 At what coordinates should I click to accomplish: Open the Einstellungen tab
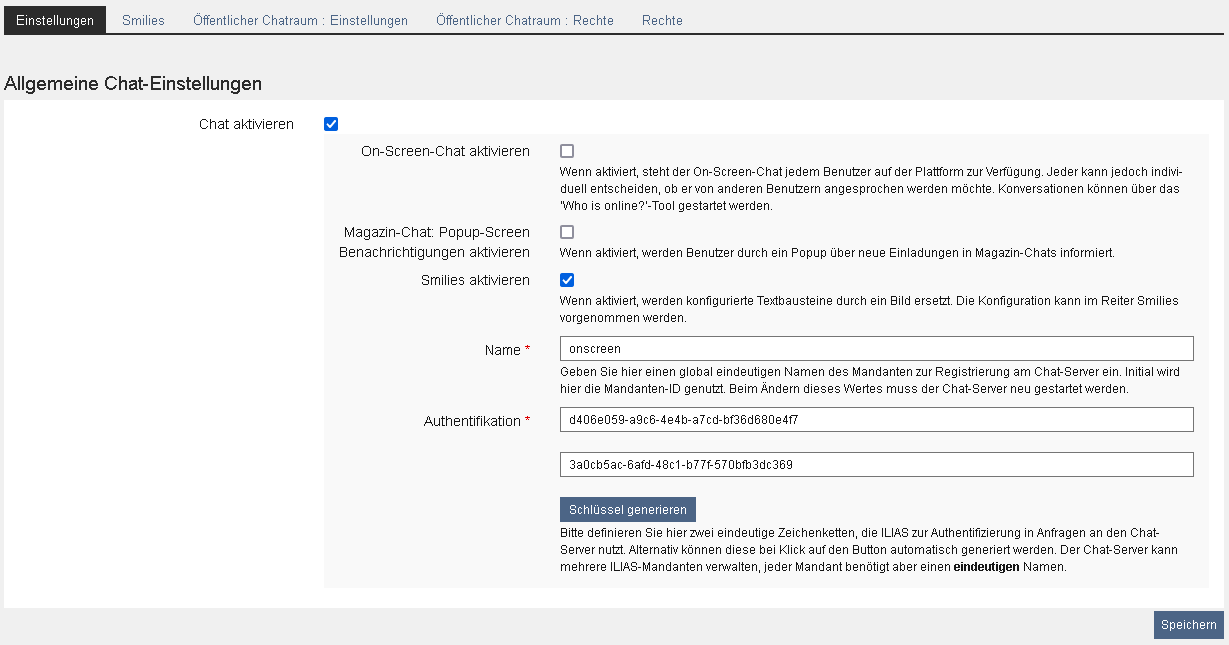coord(55,20)
